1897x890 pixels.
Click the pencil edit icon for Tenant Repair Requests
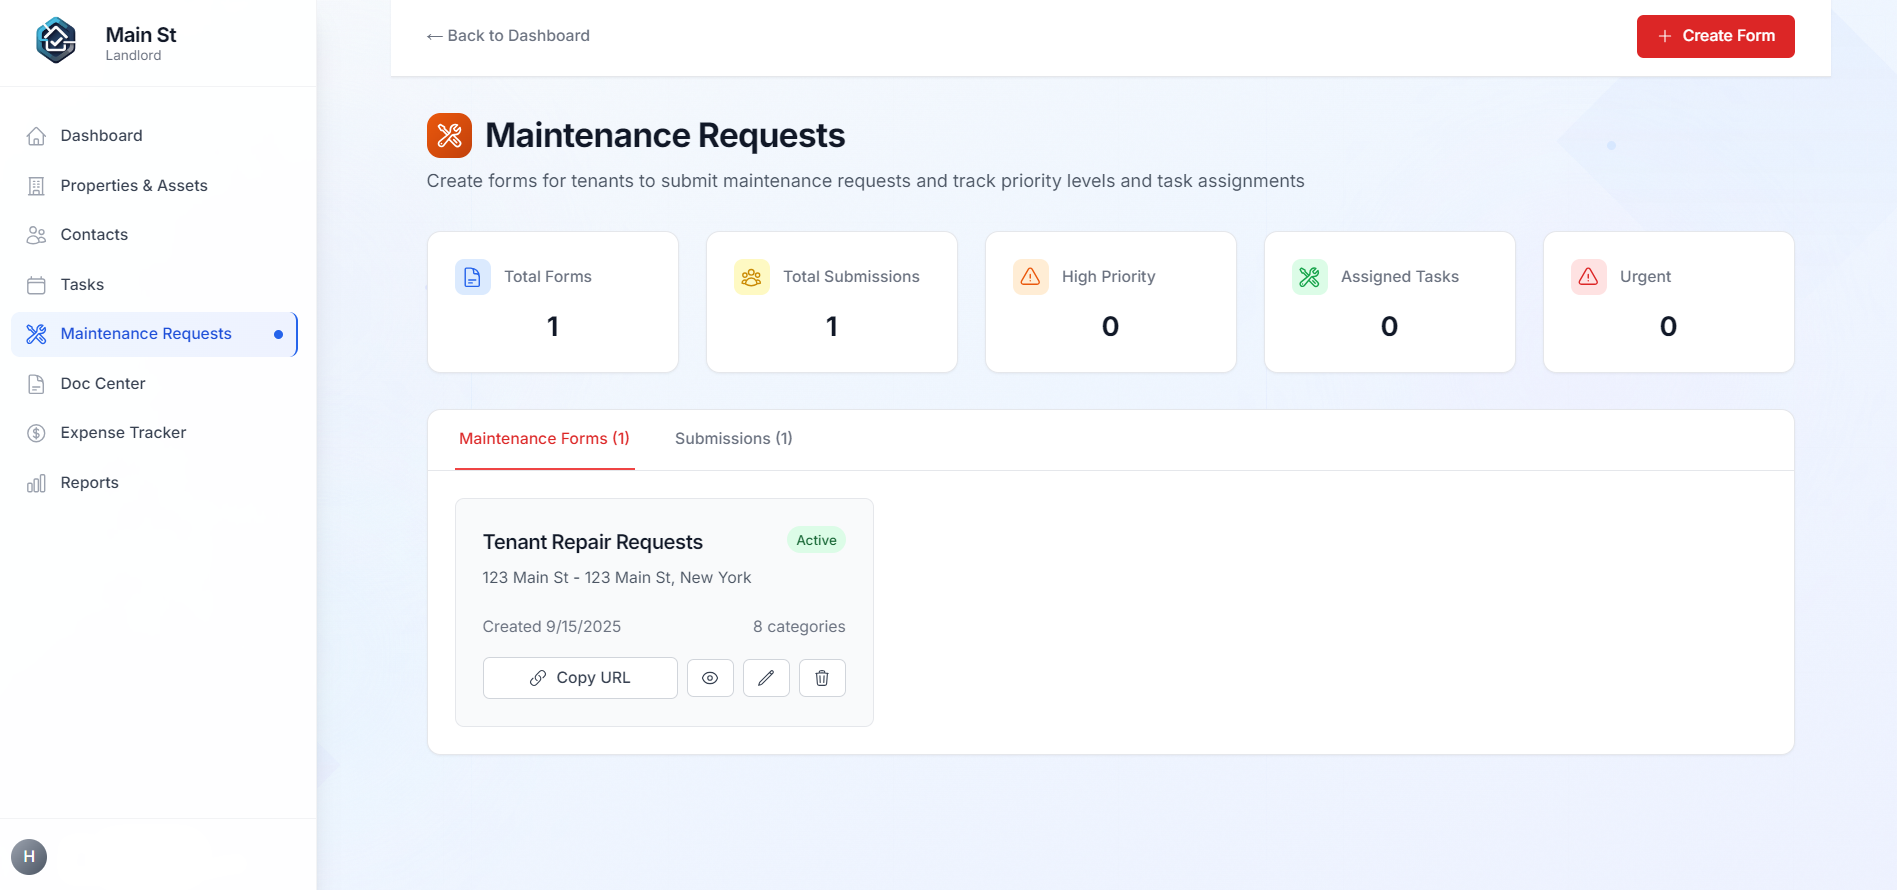coord(766,678)
